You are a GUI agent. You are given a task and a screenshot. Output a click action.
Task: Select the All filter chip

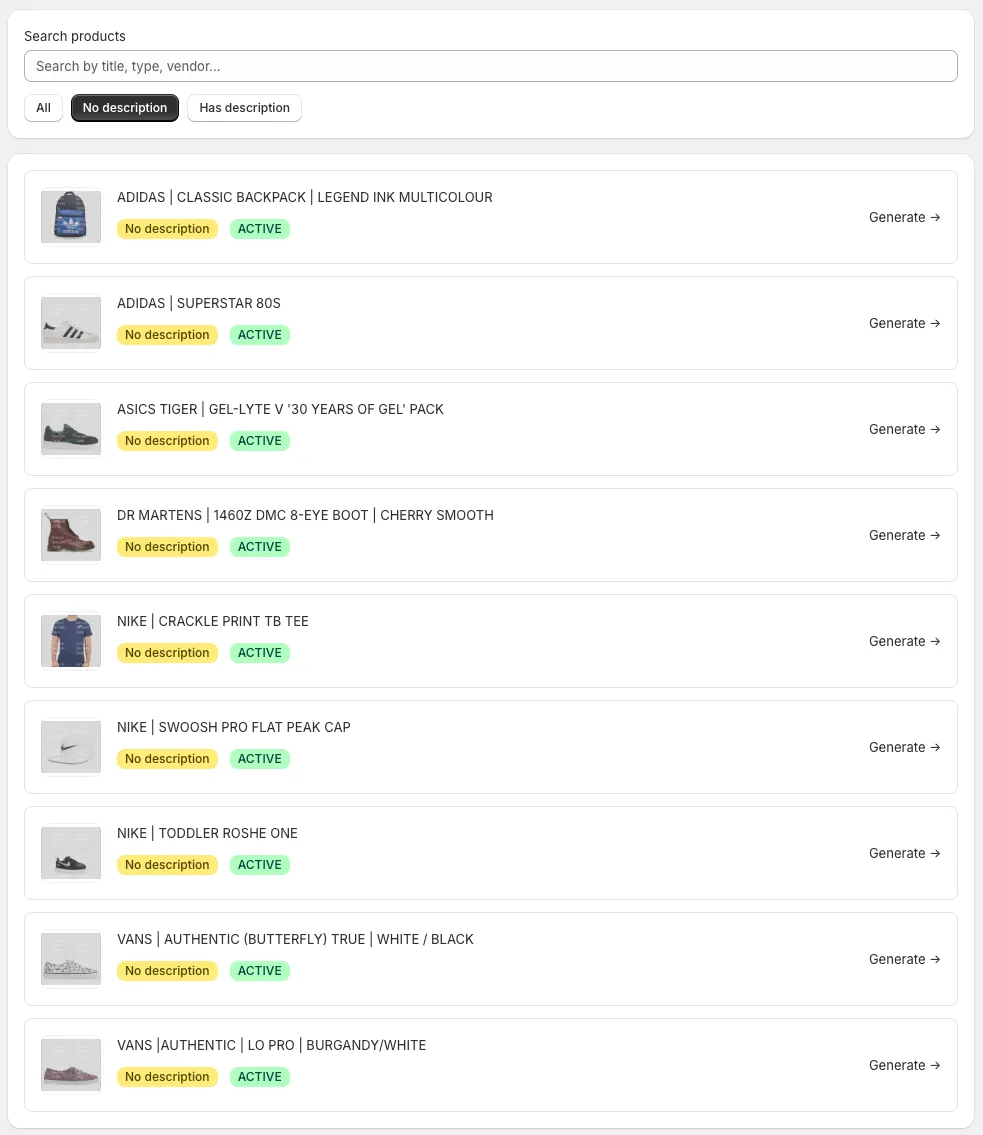click(x=43, y=107)
